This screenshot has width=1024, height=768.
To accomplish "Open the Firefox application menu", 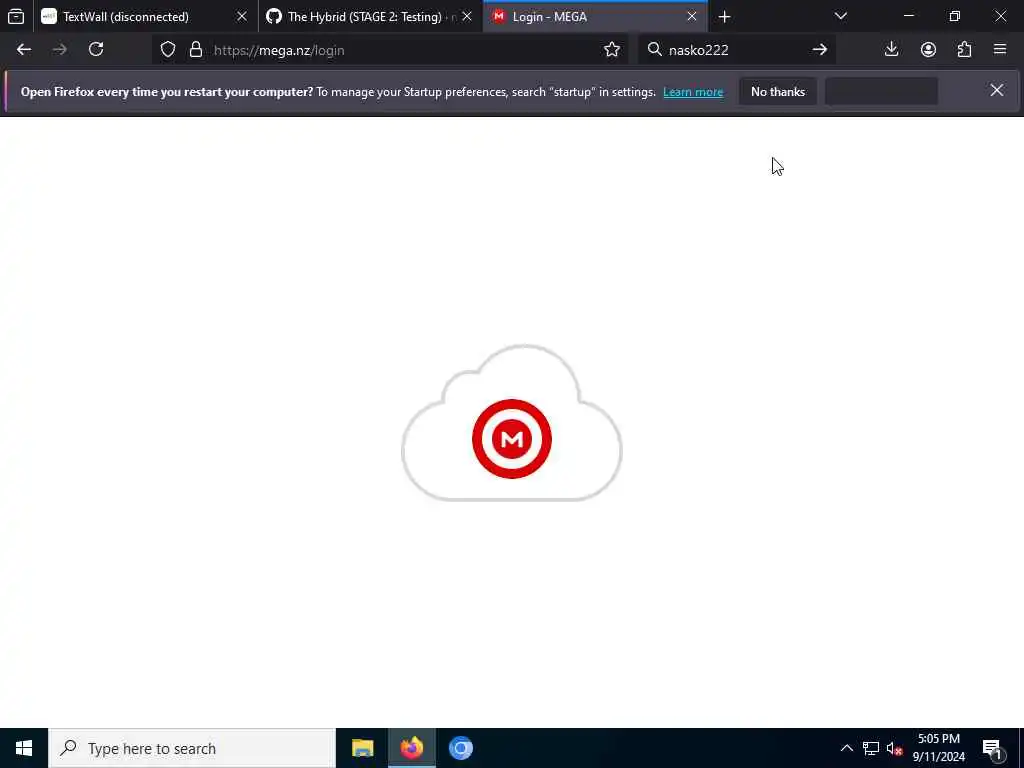I will tap(1000, 50).
